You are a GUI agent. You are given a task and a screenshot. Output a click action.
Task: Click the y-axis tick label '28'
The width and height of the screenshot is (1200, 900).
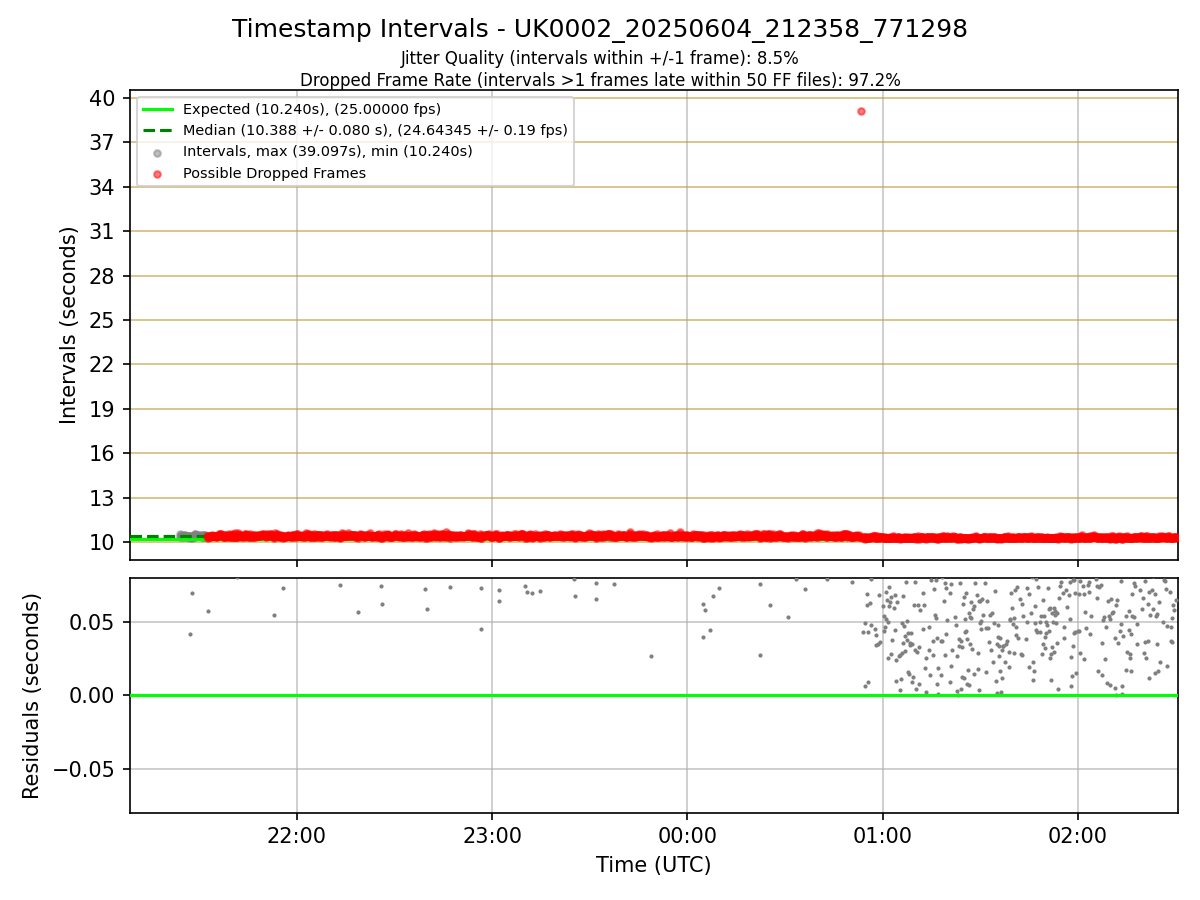pyautogui.click(x=103, y=276)
